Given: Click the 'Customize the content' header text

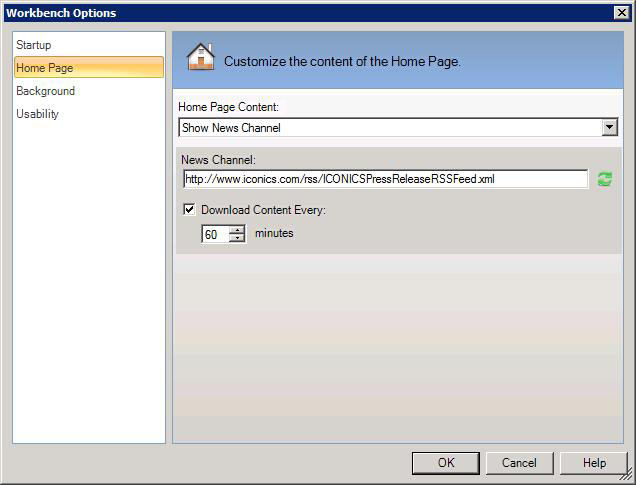Looking at the screenshot, I should click(x=342, y=61).
